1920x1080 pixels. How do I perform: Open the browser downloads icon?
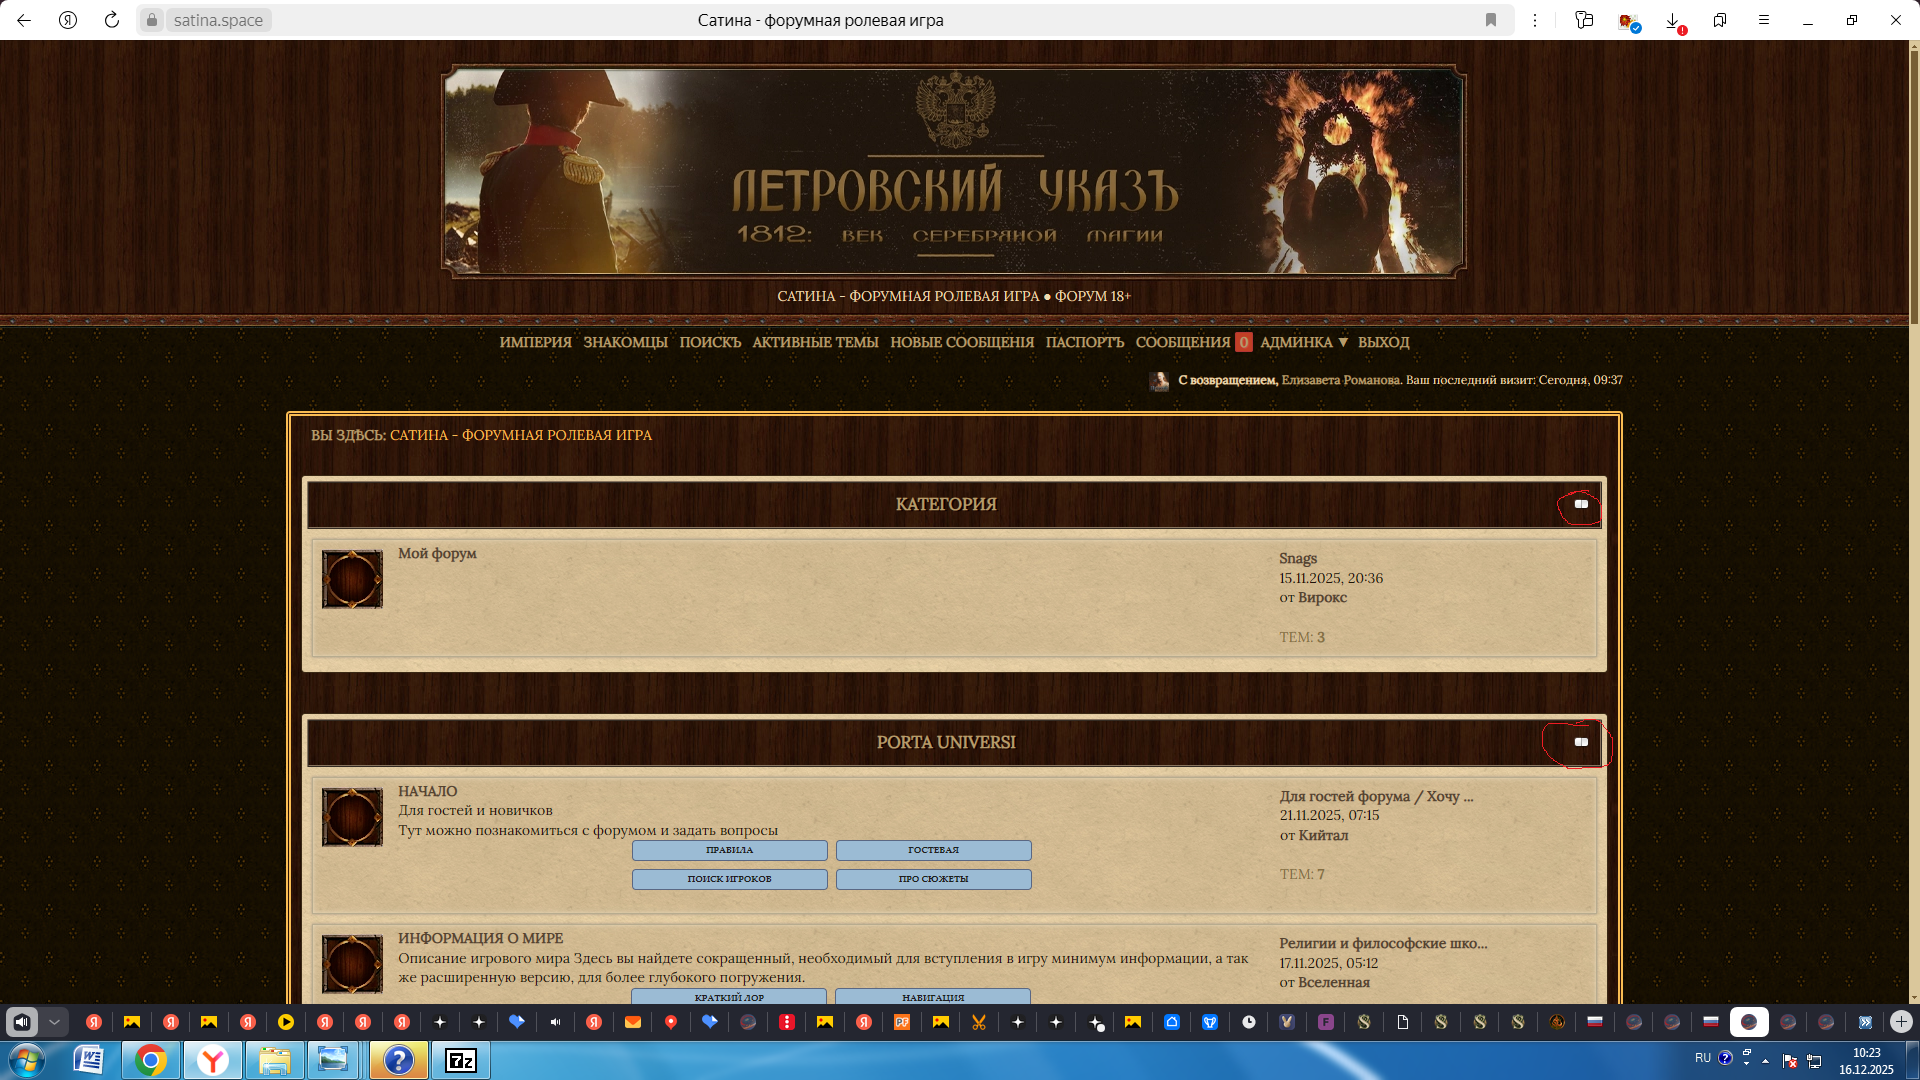click(x=1672, y=20)
